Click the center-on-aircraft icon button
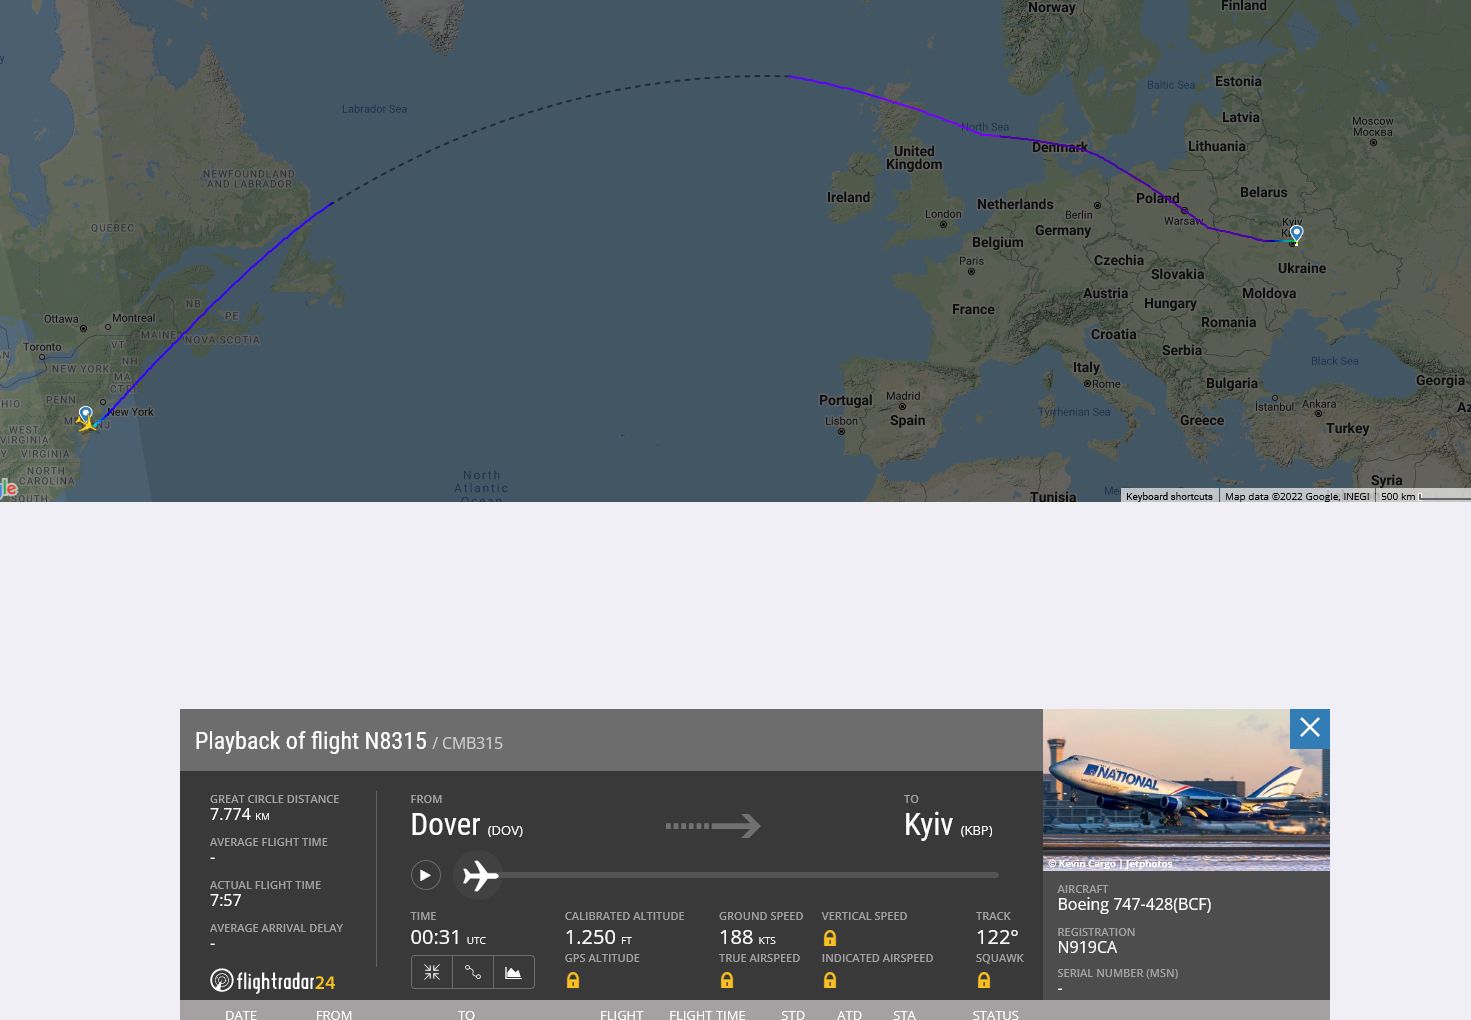The image size is (1471, 1020). (432, 972)
